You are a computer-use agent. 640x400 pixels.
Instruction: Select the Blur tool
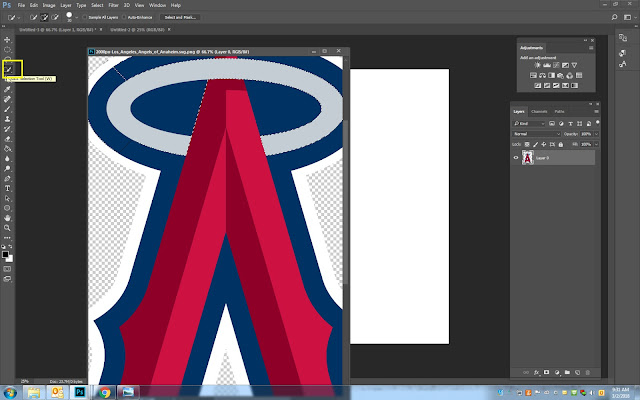pyautogui.click(x=7, y=159)
